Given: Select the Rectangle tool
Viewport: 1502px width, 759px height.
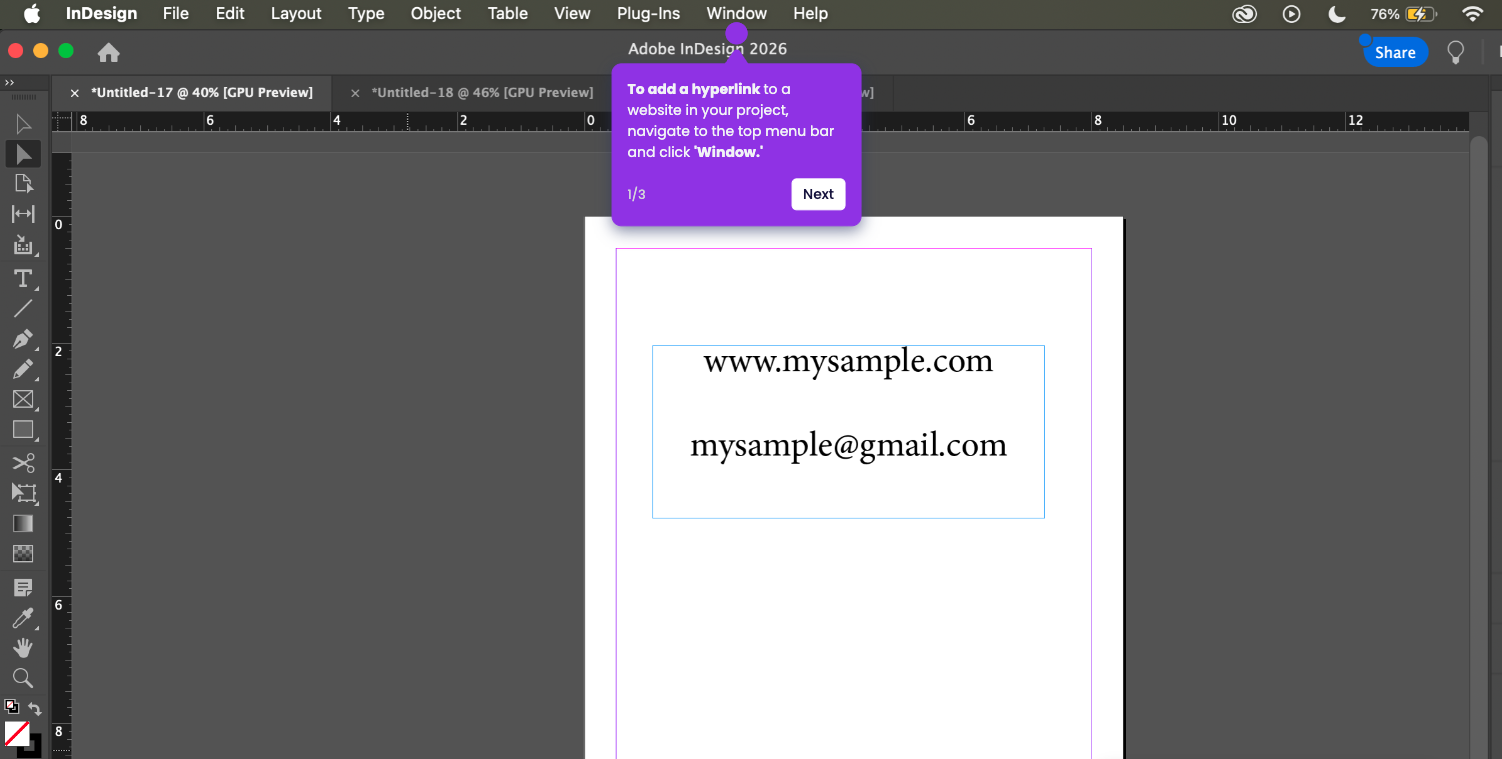Looking at the screenshot, I should [23, 430].
